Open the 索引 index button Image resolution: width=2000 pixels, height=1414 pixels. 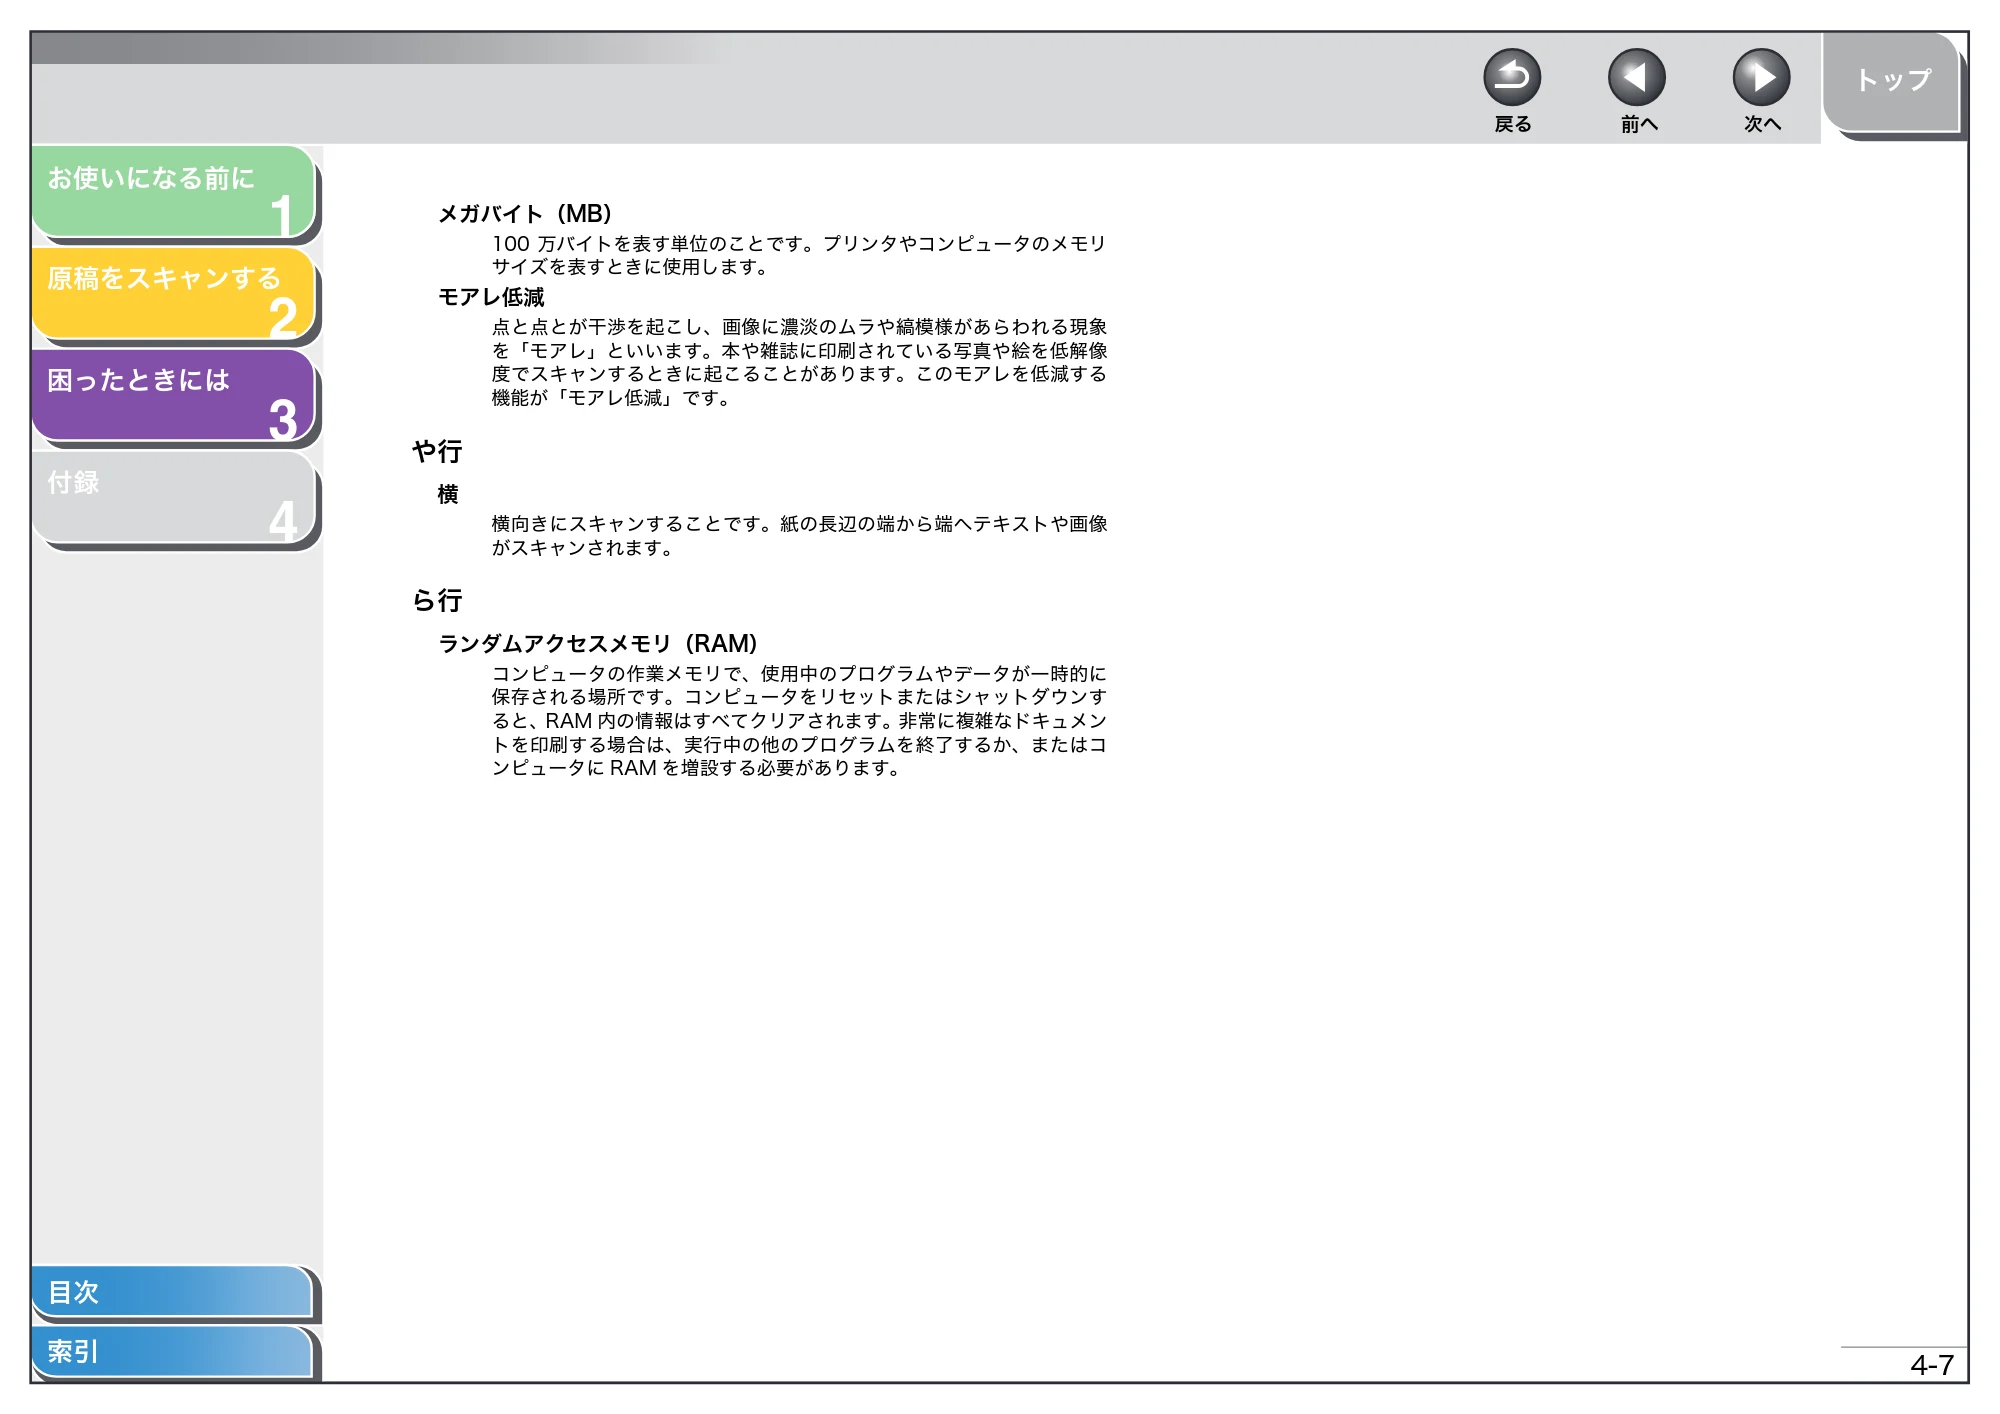tap(172, 1352)
